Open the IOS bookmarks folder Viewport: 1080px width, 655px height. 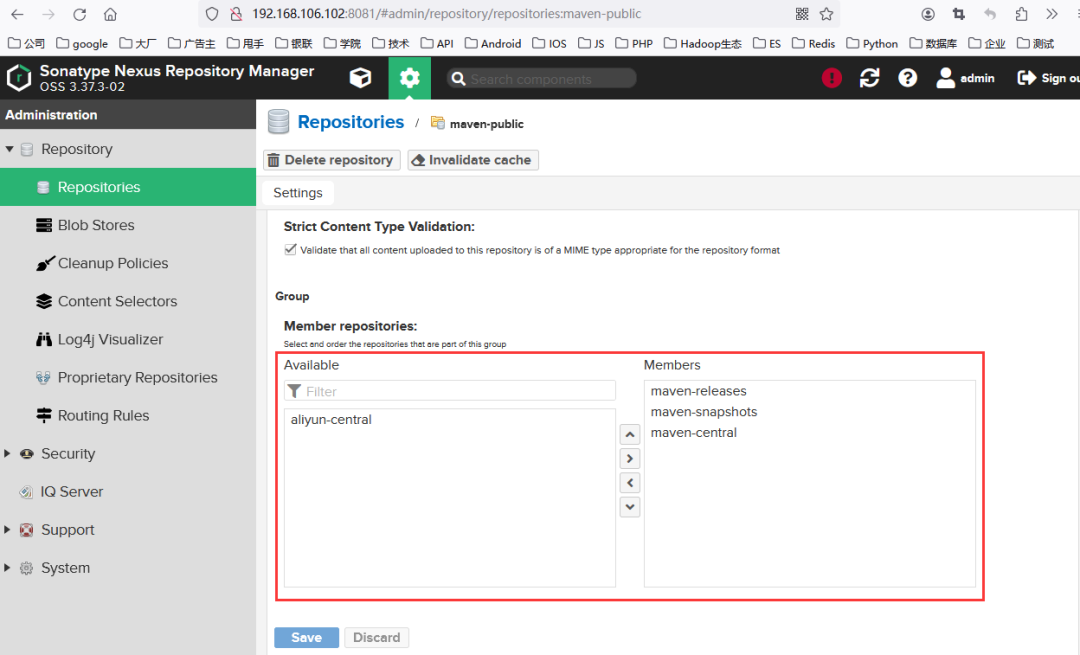[x=549, y=43]
